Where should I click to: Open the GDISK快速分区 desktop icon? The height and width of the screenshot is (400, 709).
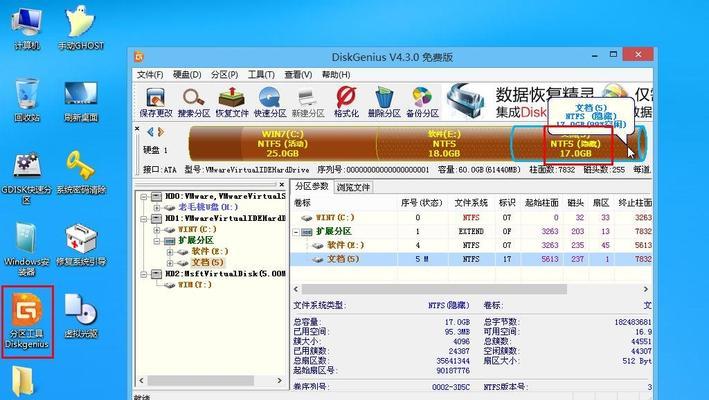pyautogui.click(x=27, y=179)
